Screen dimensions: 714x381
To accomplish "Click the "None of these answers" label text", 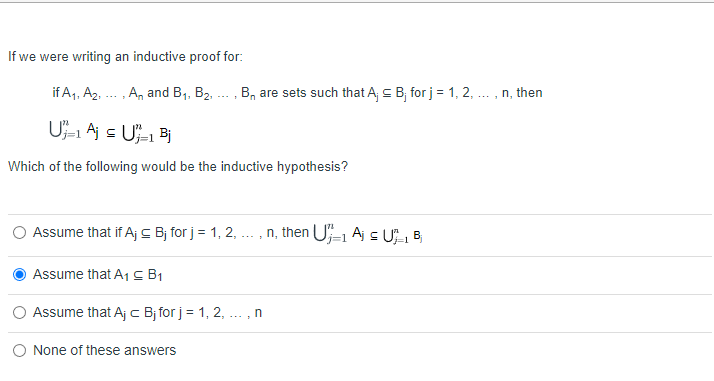I will coord(104,350).
